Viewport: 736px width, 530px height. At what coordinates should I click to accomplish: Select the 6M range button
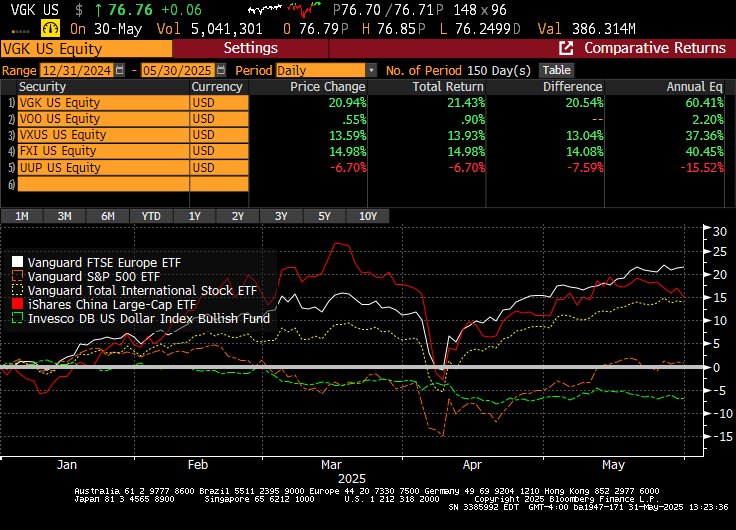108,216
